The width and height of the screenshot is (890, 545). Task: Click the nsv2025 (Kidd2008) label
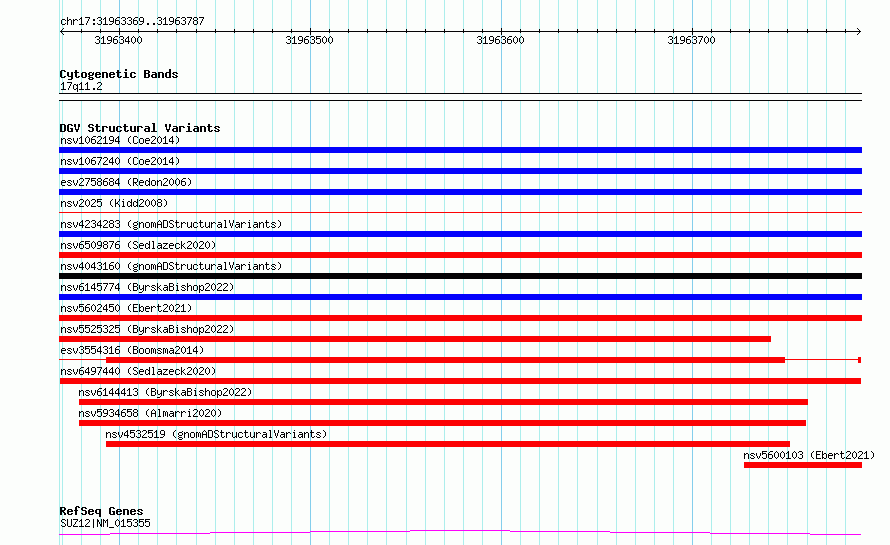[114, 203]
